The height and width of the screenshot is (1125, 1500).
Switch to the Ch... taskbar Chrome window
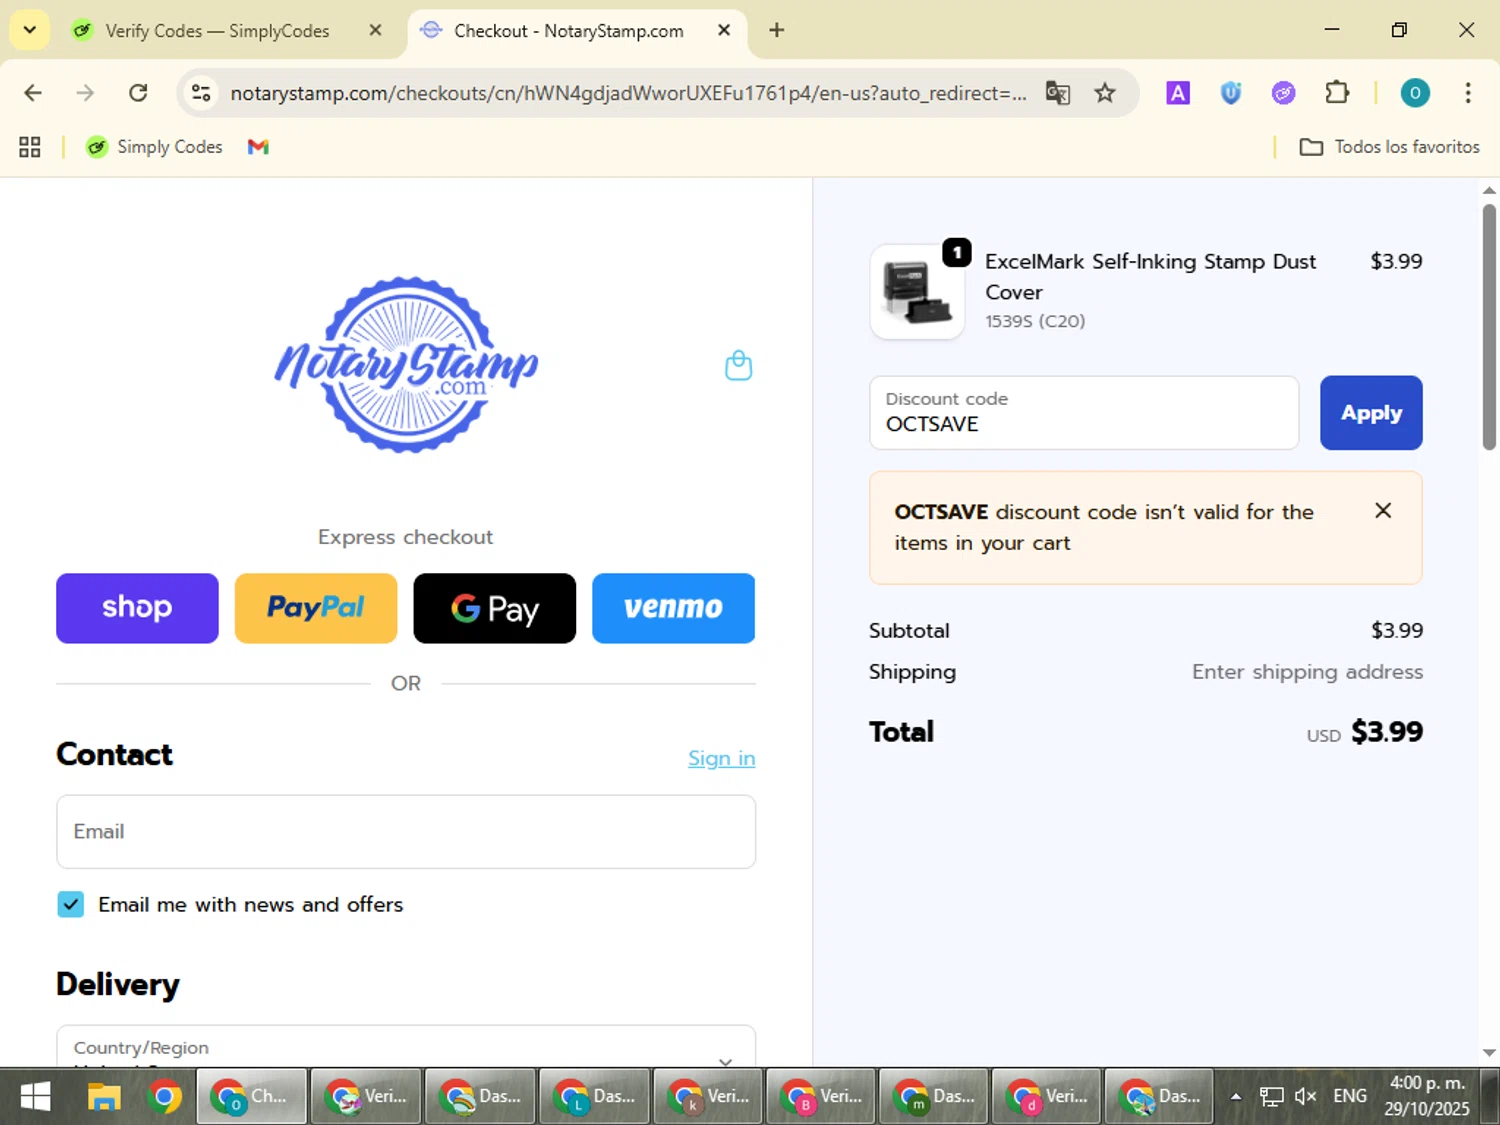(252, 1097)
